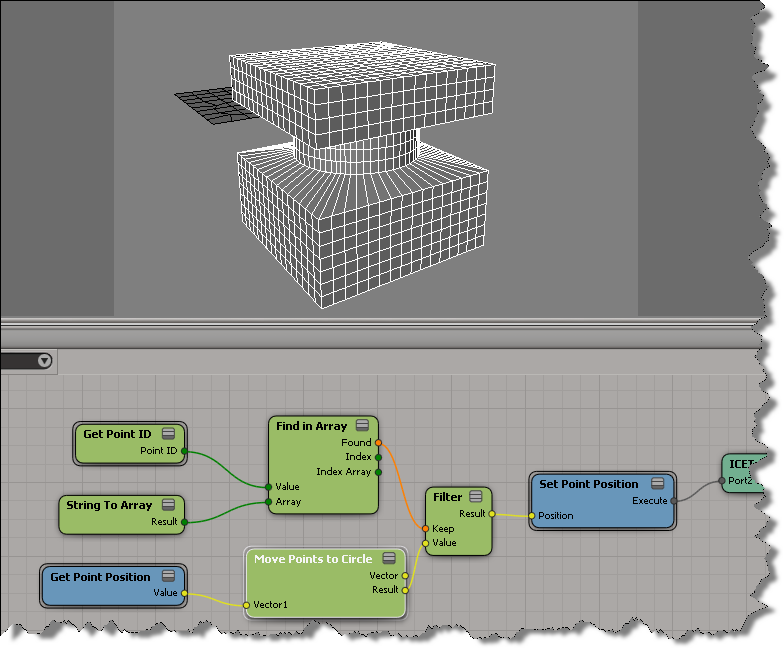
Task: Collapse the Move Points to Circle node
Action: (x=388, y=559)
